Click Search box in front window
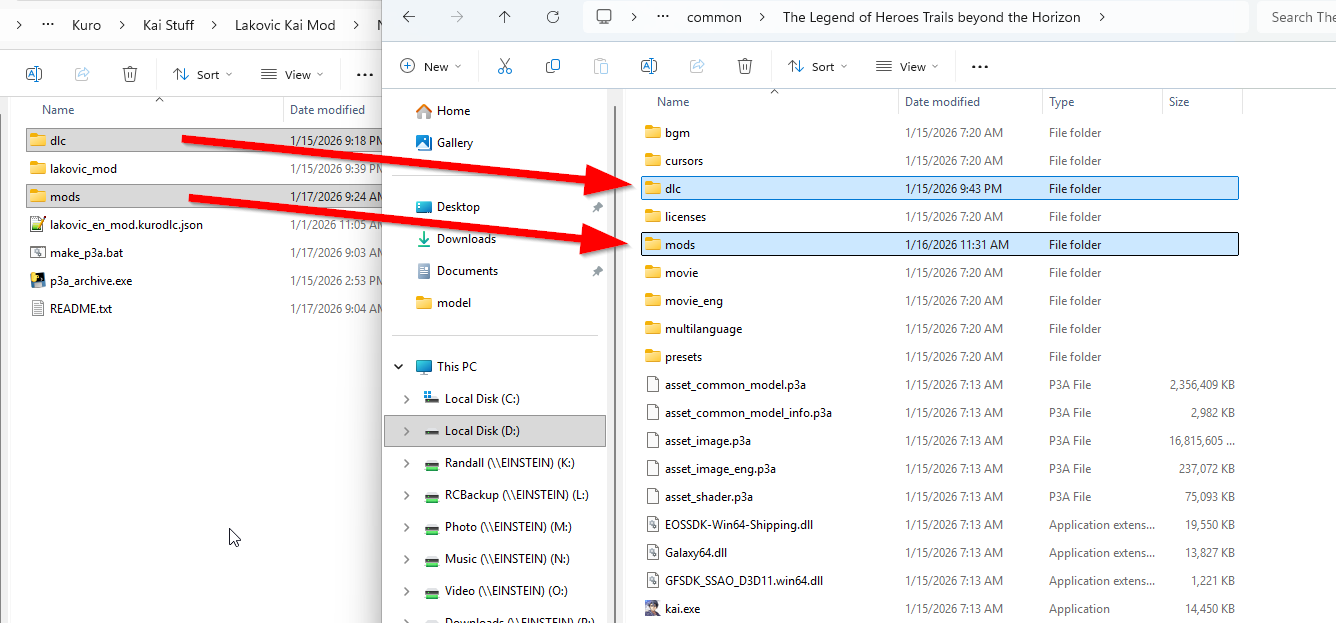Viewport: 1336px width, 623px height. pos(1296,17)
